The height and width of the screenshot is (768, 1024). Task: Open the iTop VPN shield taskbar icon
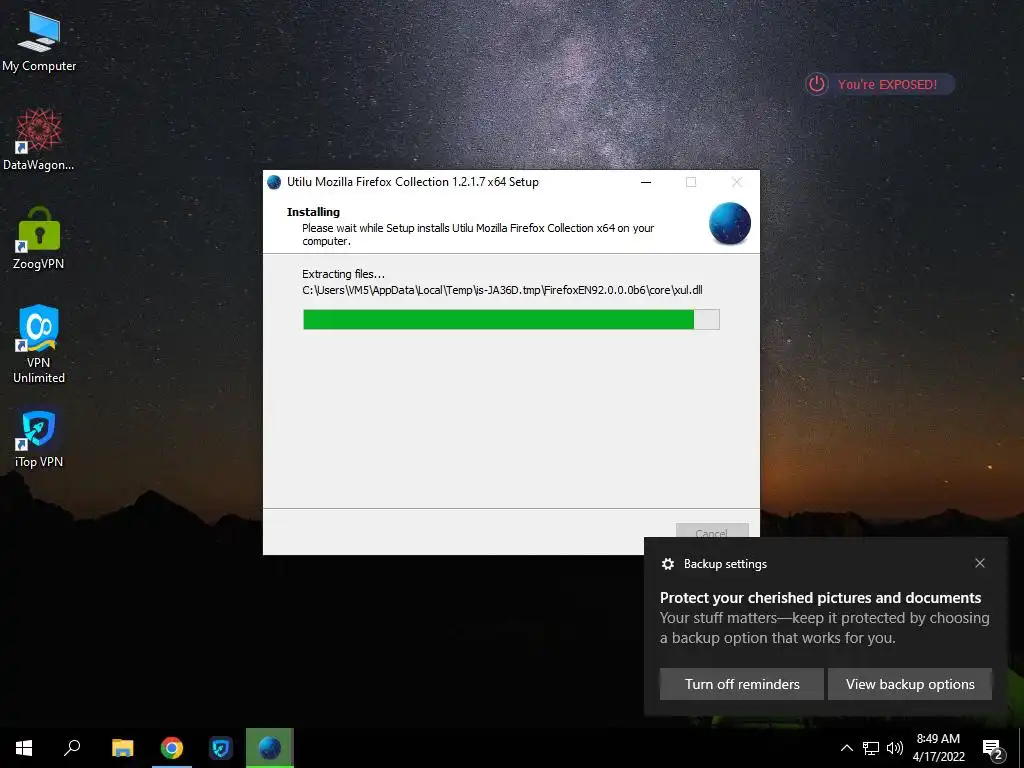(x=221, y=748)
